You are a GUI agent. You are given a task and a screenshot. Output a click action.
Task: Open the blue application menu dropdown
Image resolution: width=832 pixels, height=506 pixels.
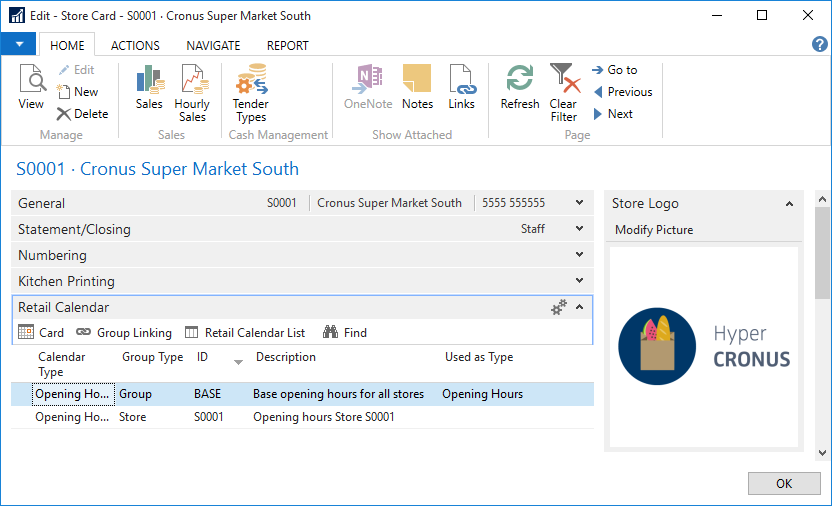pyautogui.click(x=19, y=45)
